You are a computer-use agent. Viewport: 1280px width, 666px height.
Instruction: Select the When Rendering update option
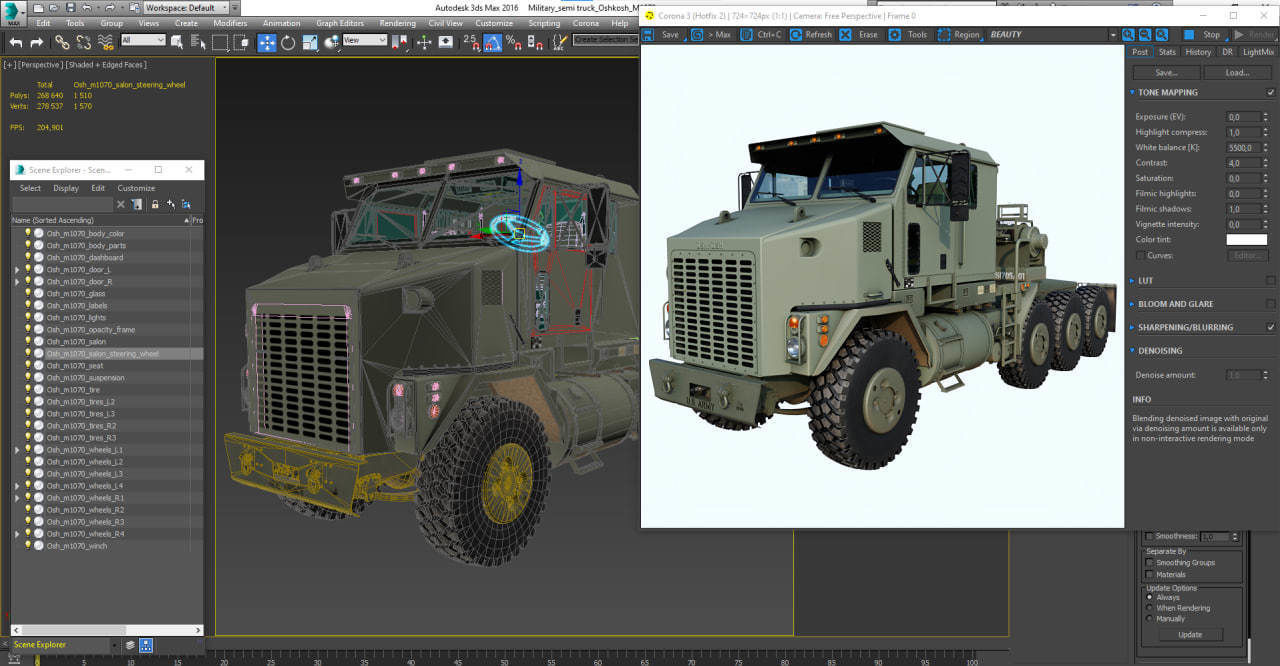[x=1149, y=608]
